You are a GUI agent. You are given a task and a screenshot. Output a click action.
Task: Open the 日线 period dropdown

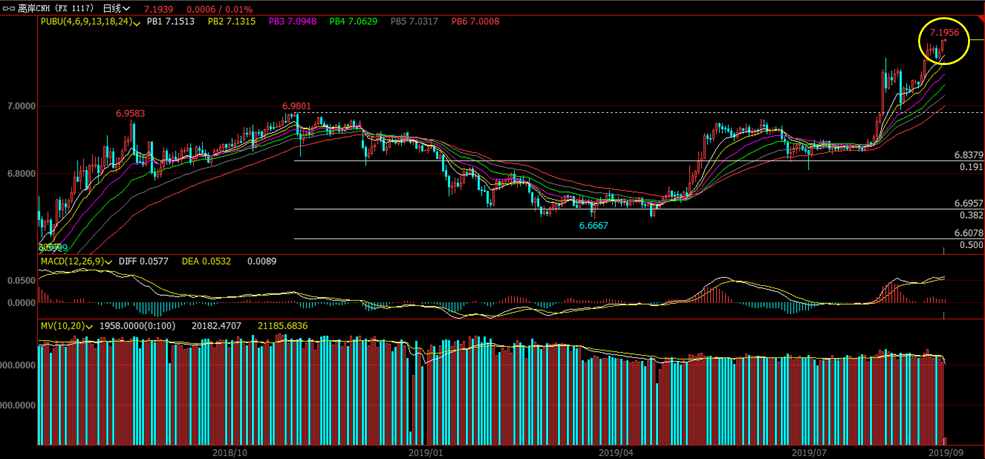(x=121, y=7)
